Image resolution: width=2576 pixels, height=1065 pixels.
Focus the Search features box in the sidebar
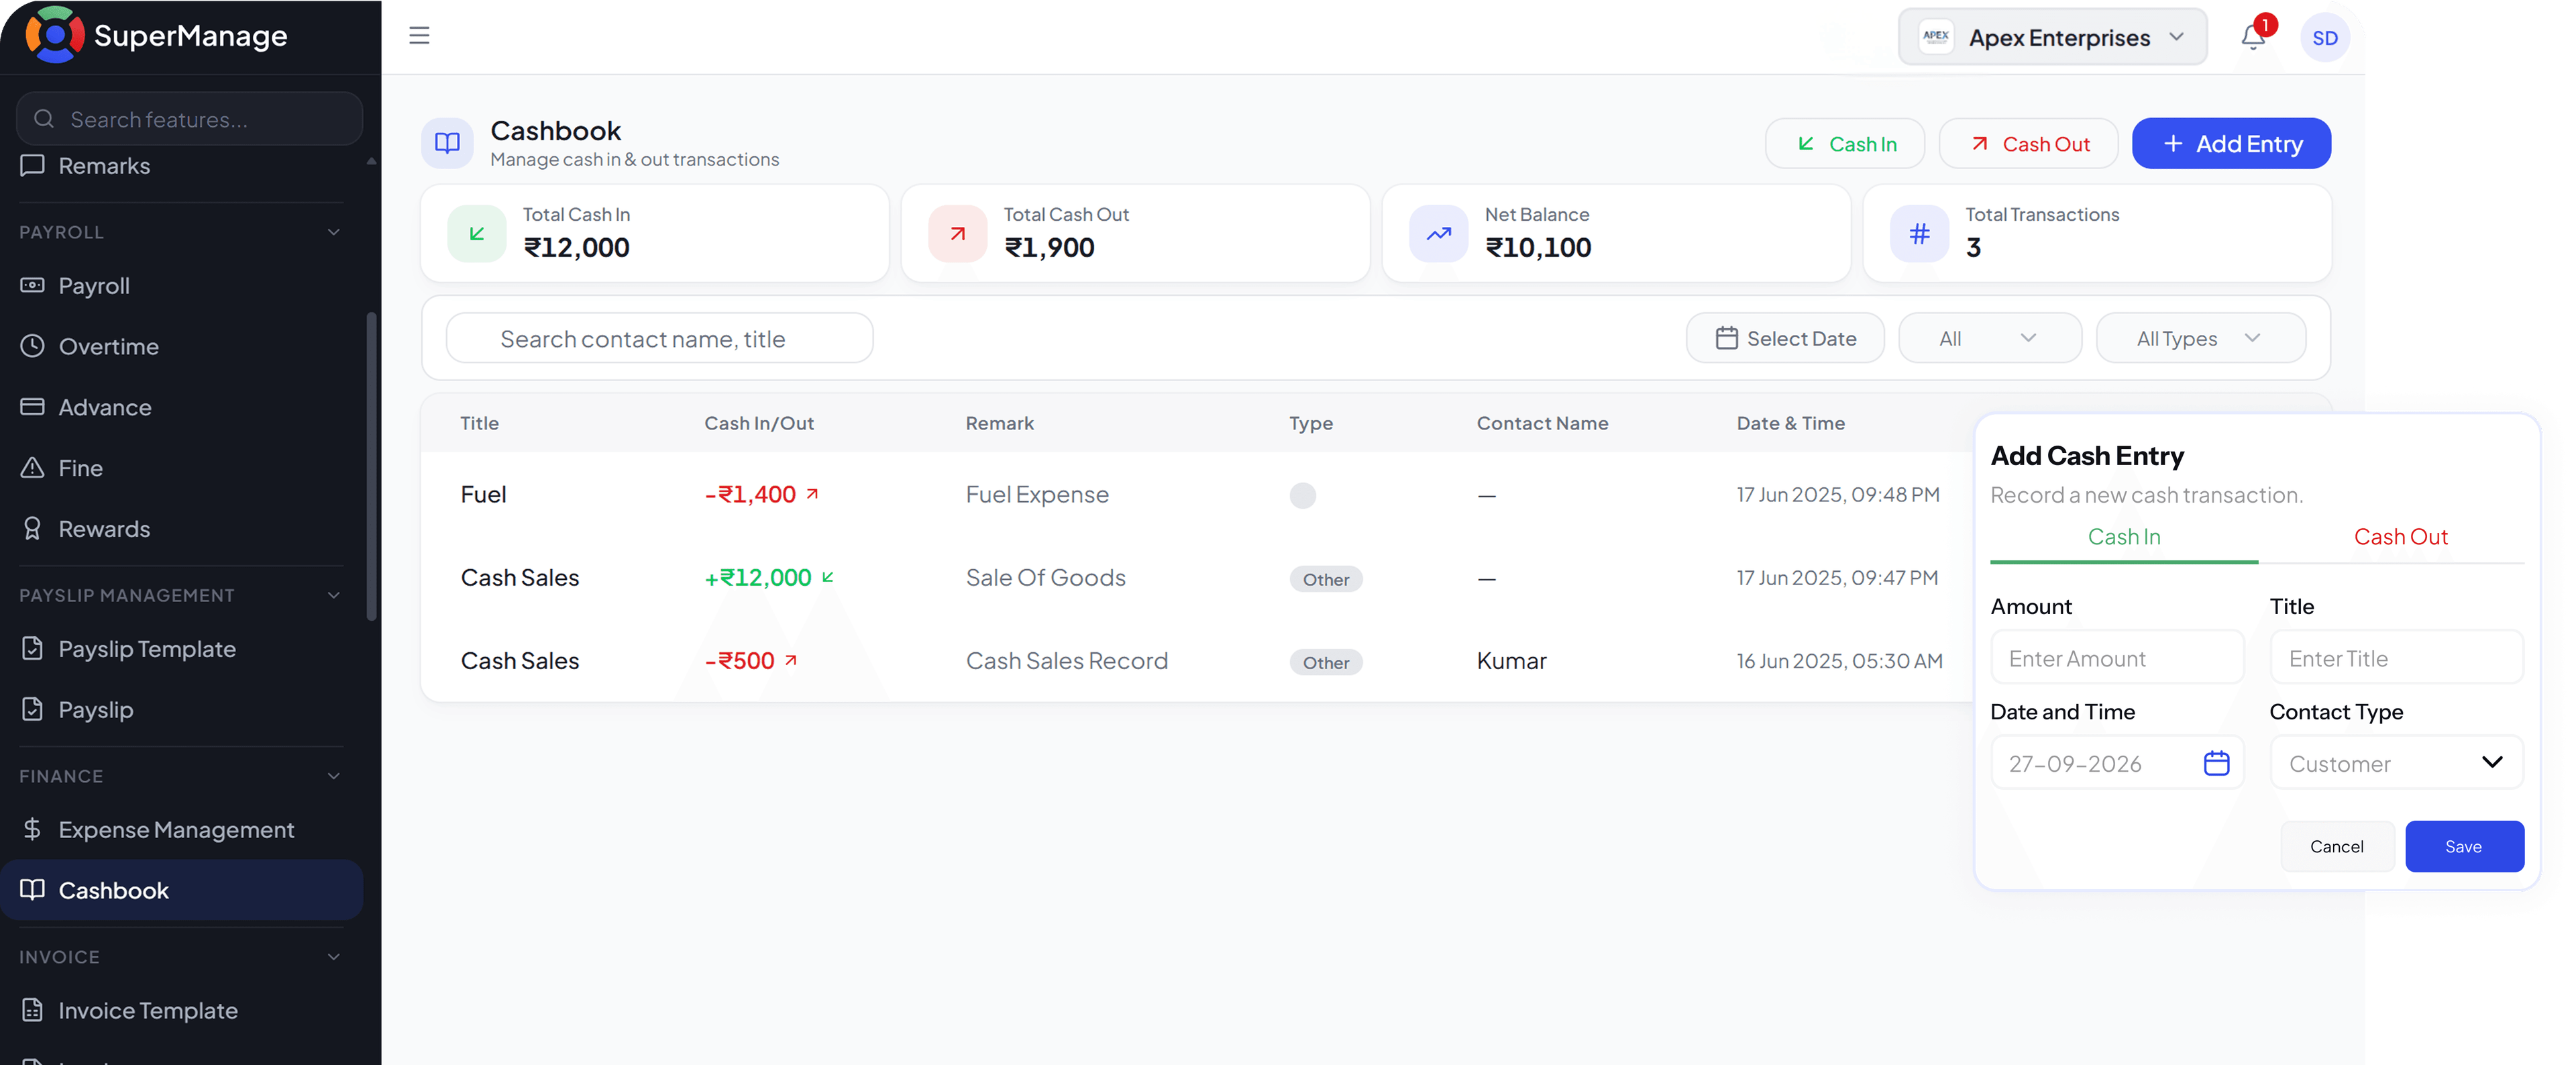pos(189,119)
